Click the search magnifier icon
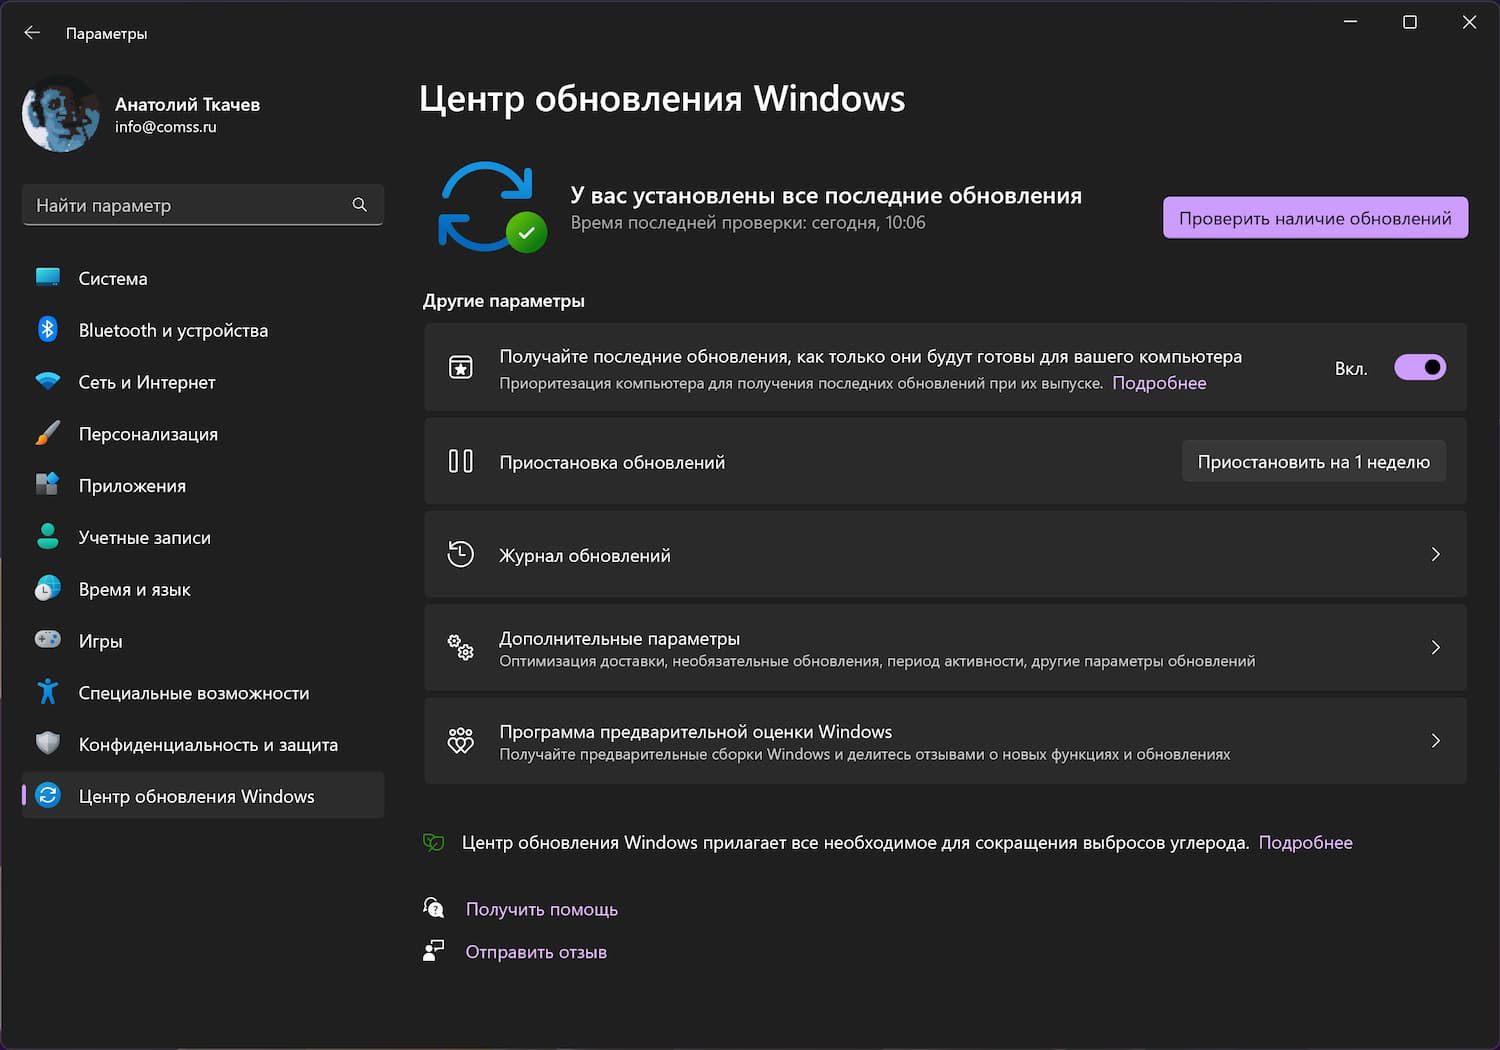Screen dimensions: 1500x1050 coord(360,205)
